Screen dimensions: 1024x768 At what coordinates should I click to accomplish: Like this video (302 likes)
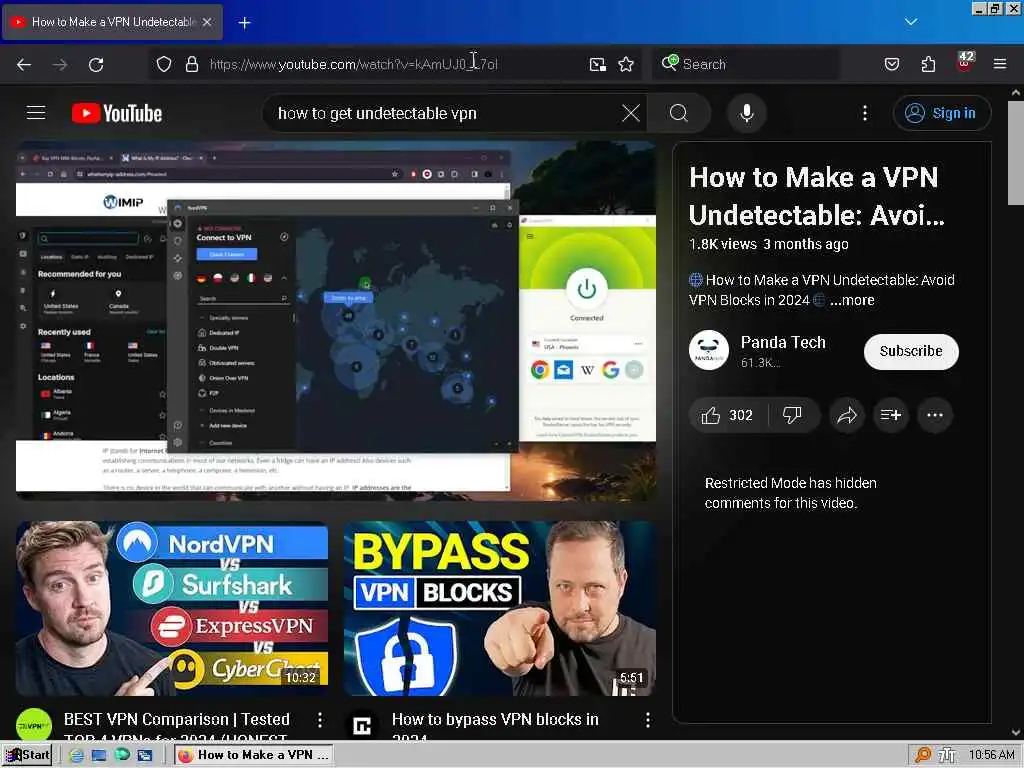[727, 415]
